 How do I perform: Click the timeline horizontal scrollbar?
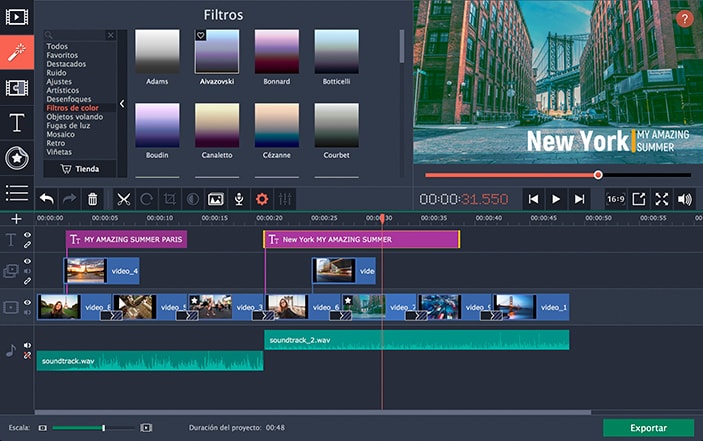click(313, 412)
